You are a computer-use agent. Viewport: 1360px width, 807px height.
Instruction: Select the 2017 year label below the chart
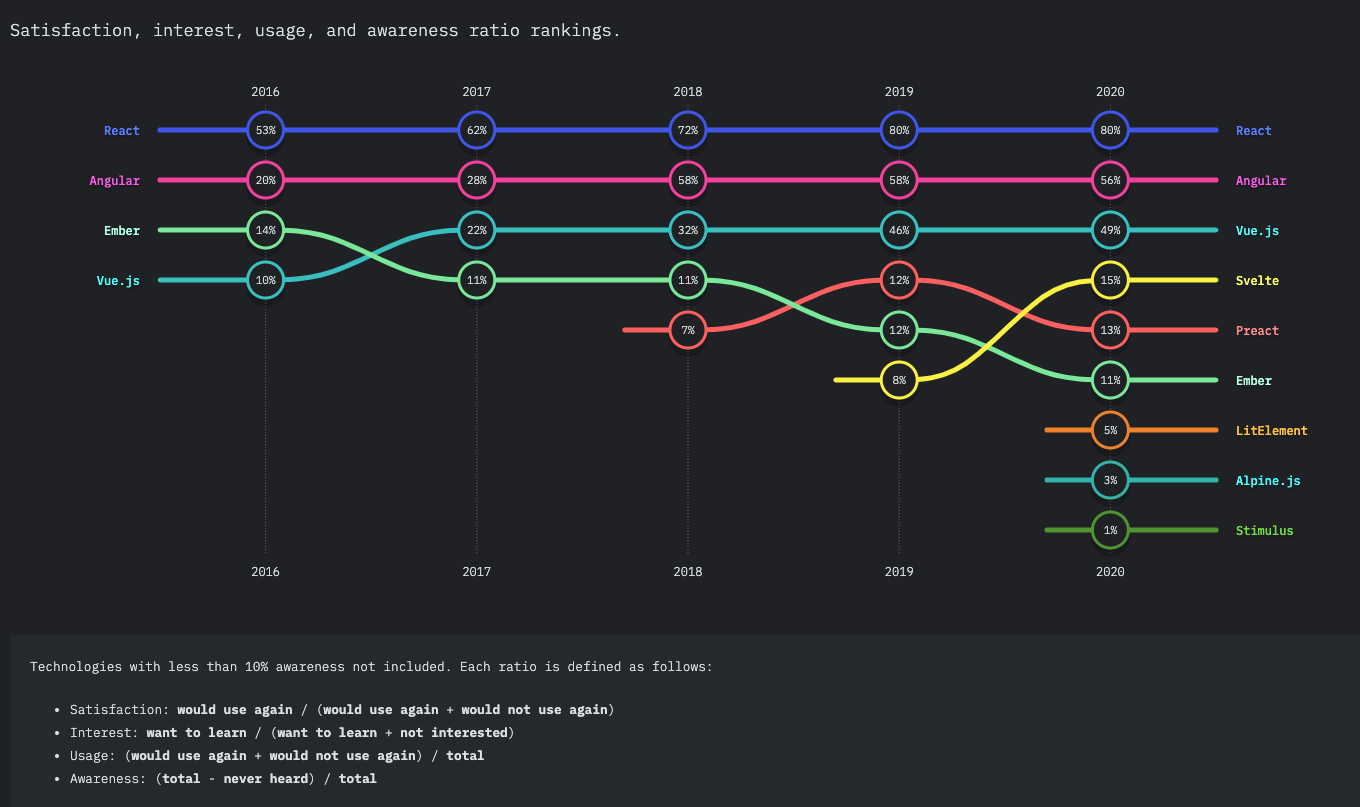(477, 572)
